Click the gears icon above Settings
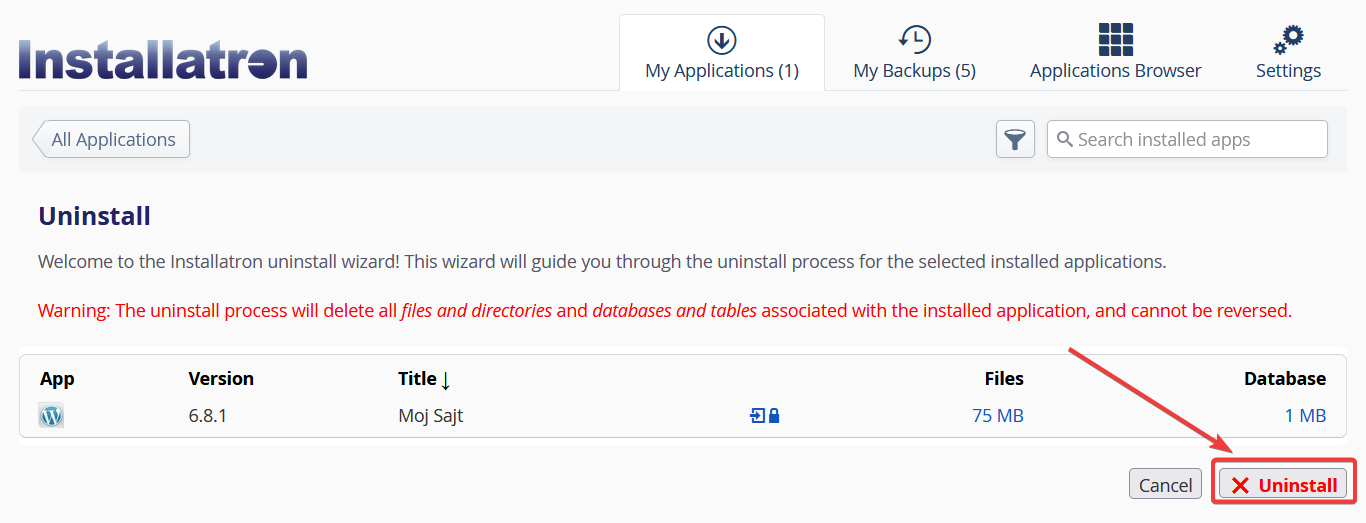This screenshot has height=523, width=1366. (x=1289, y=40)
